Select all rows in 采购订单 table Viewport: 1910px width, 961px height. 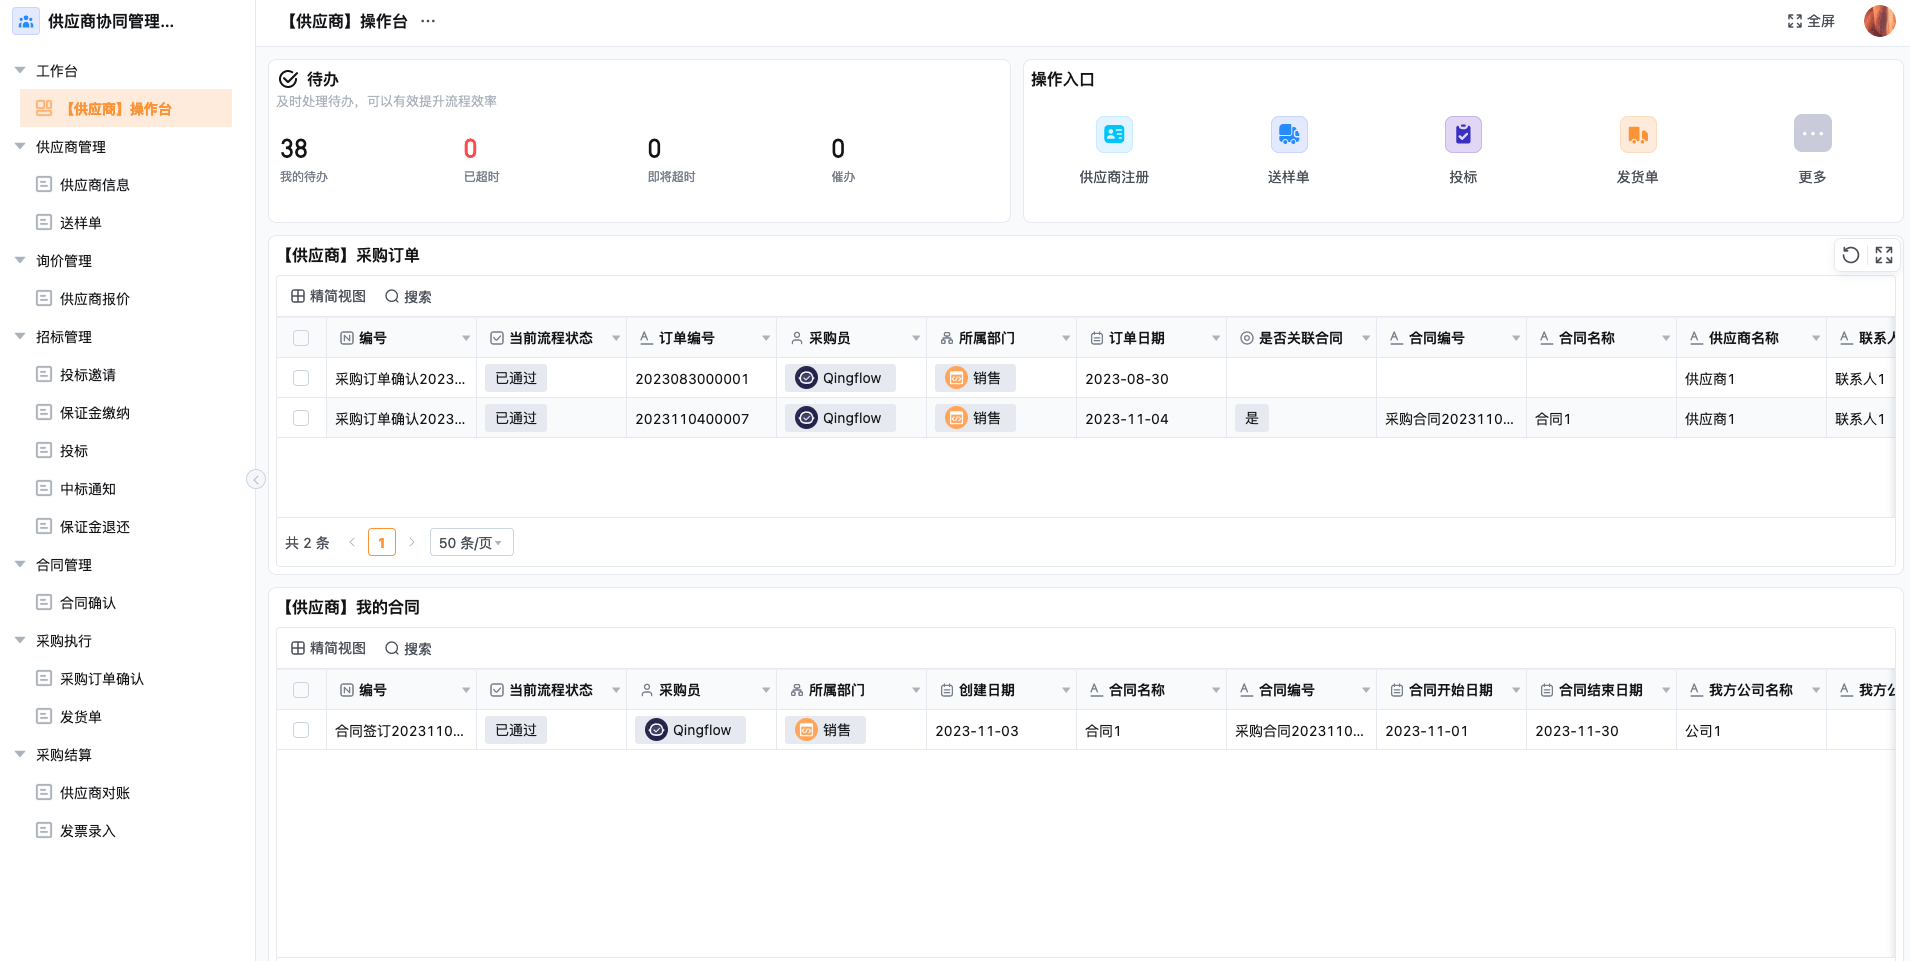coord(301,338)
